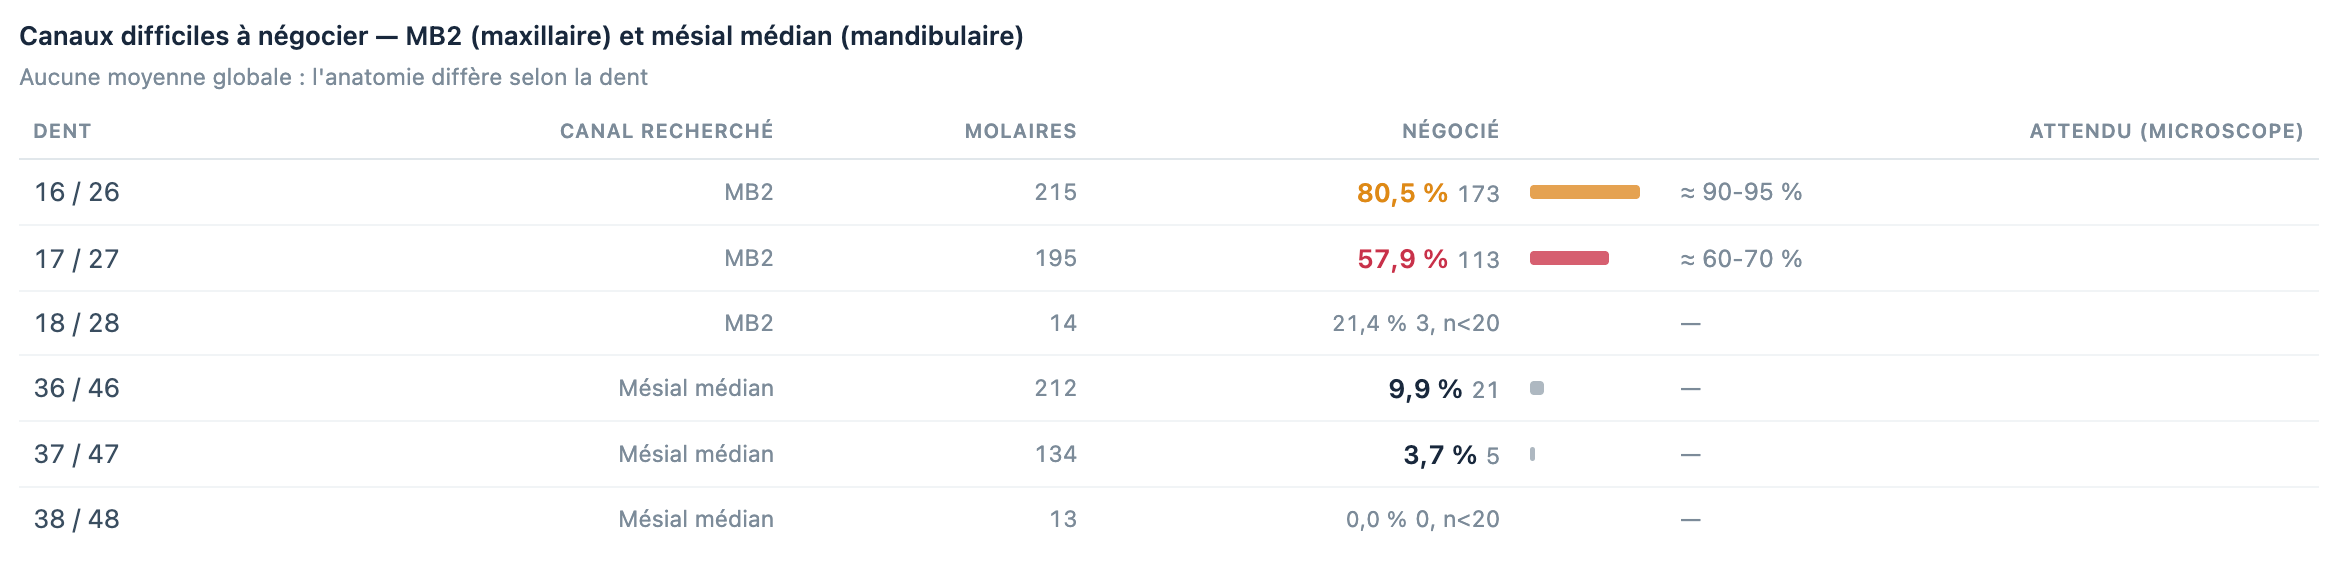The image size is (2341, 572).
Task: Click the small grey 9,9 % bar
Action: [x=1537, y=388]
